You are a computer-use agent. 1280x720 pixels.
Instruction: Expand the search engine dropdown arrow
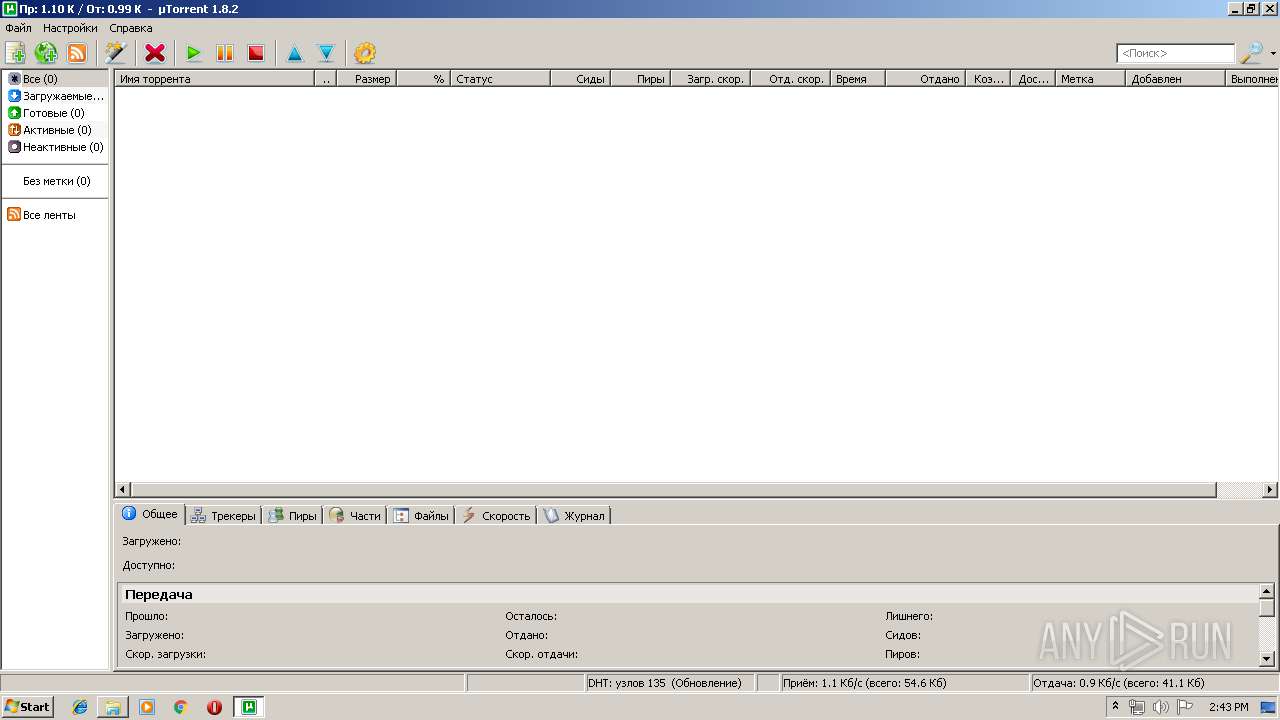coord(1273,54)
